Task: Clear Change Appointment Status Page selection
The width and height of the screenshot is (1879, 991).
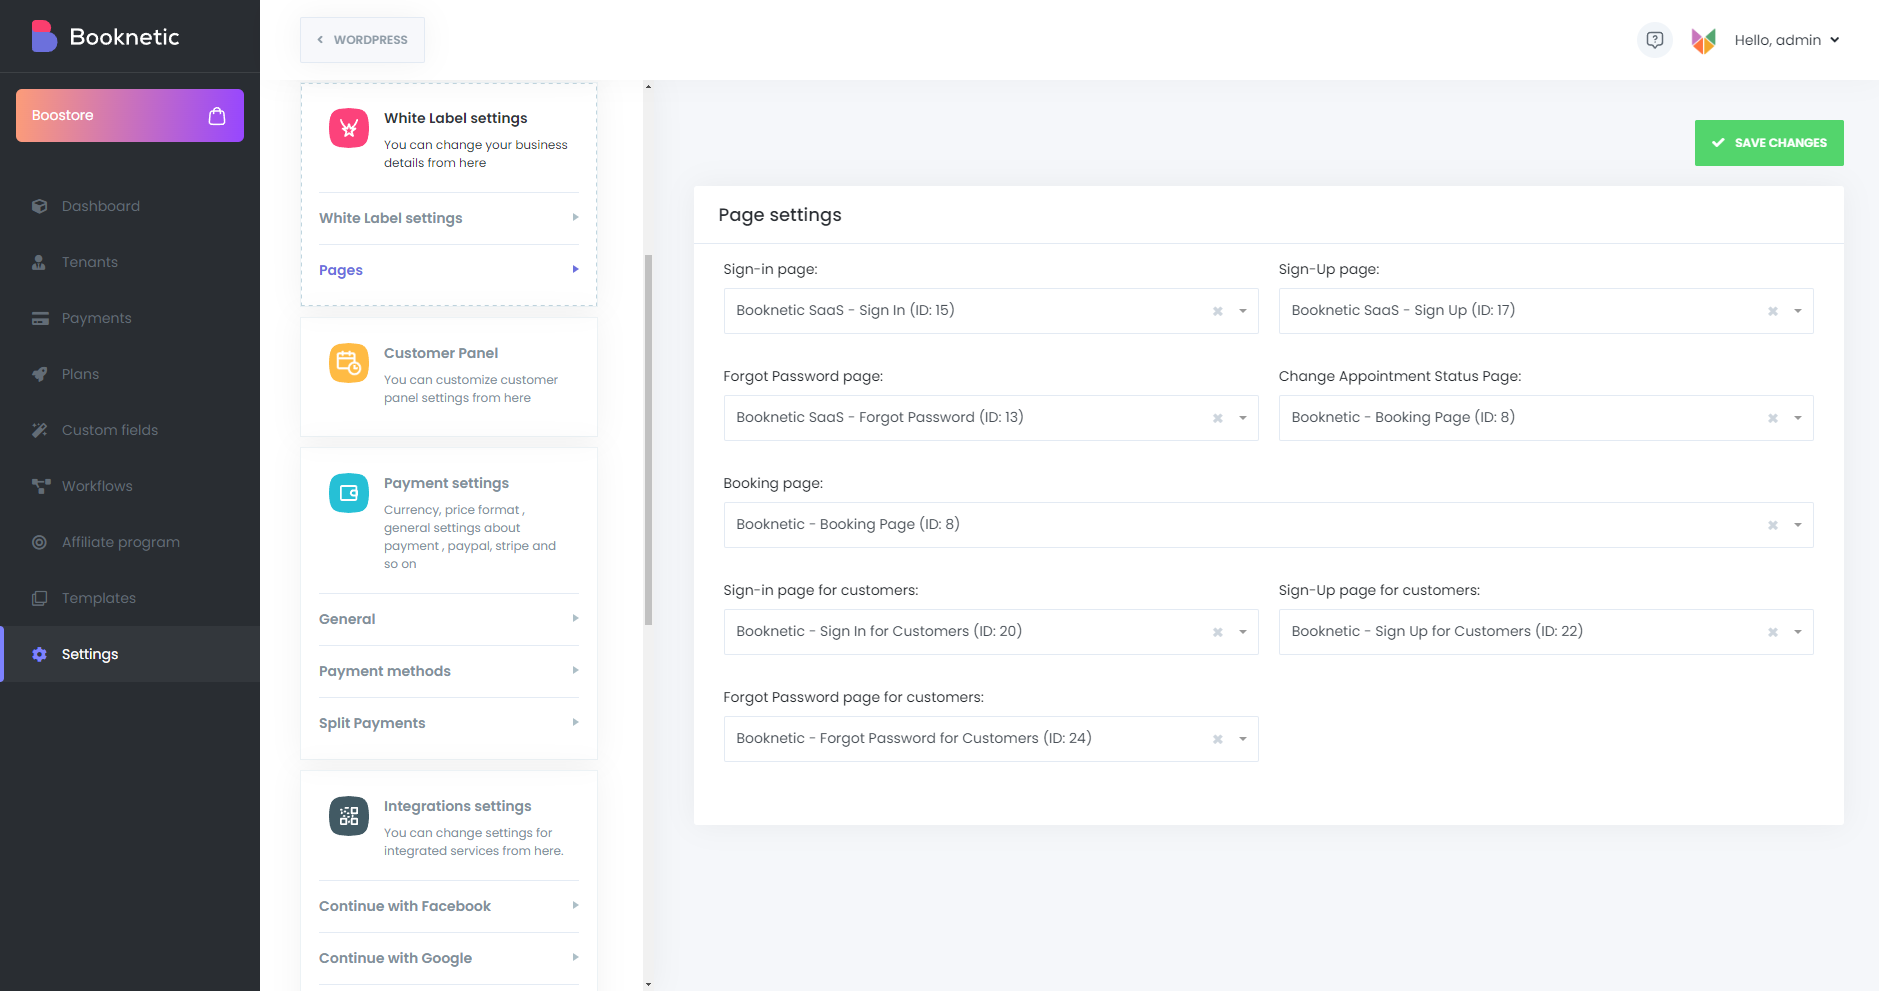Action: [1773, 418]
